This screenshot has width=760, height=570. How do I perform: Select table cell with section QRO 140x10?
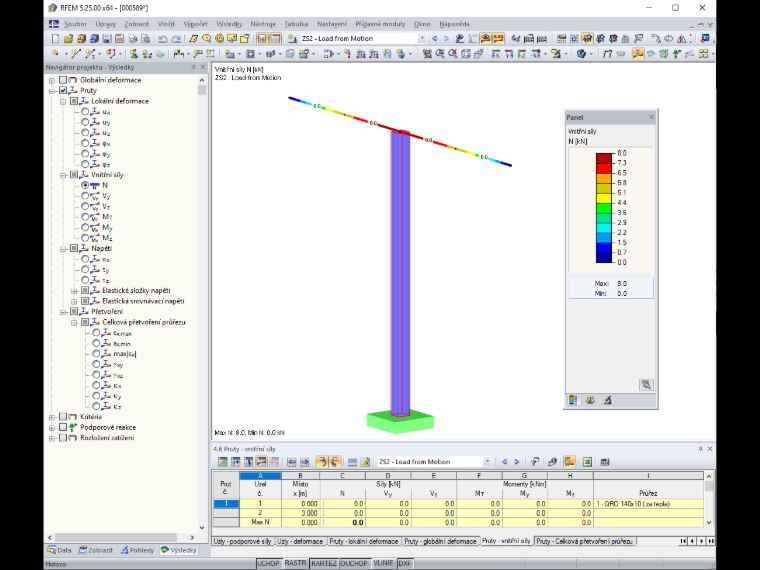coord(648,504)
